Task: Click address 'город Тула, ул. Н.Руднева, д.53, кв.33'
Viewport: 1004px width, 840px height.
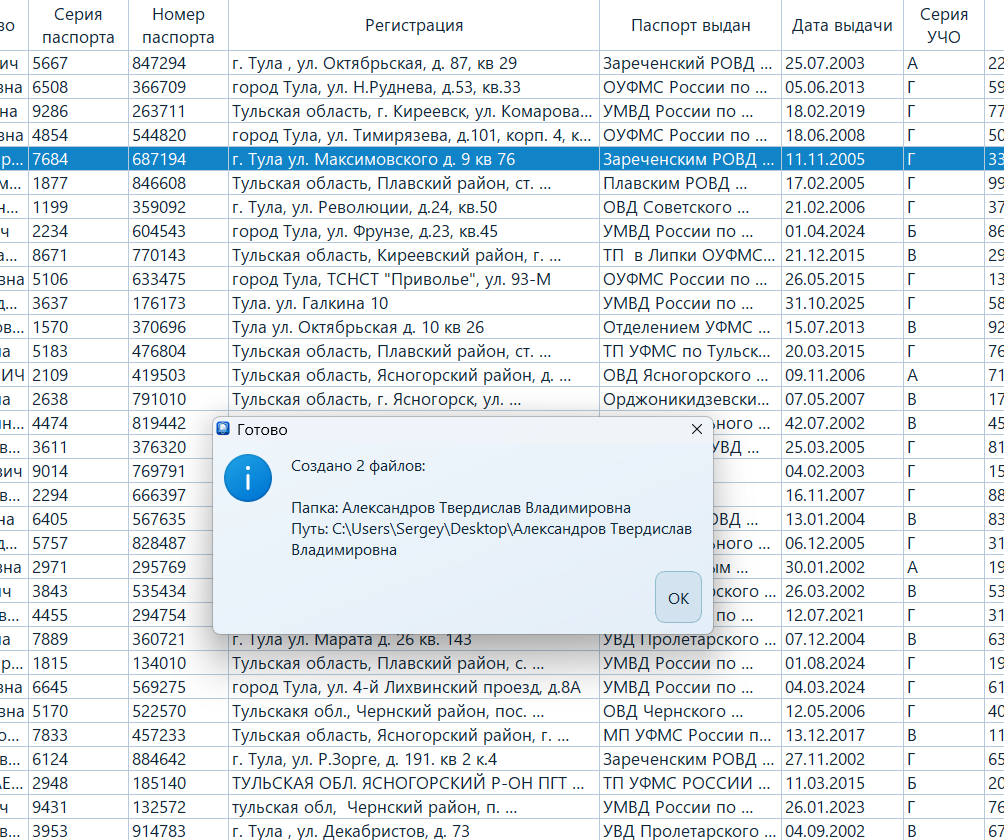Action: (414, 87)
